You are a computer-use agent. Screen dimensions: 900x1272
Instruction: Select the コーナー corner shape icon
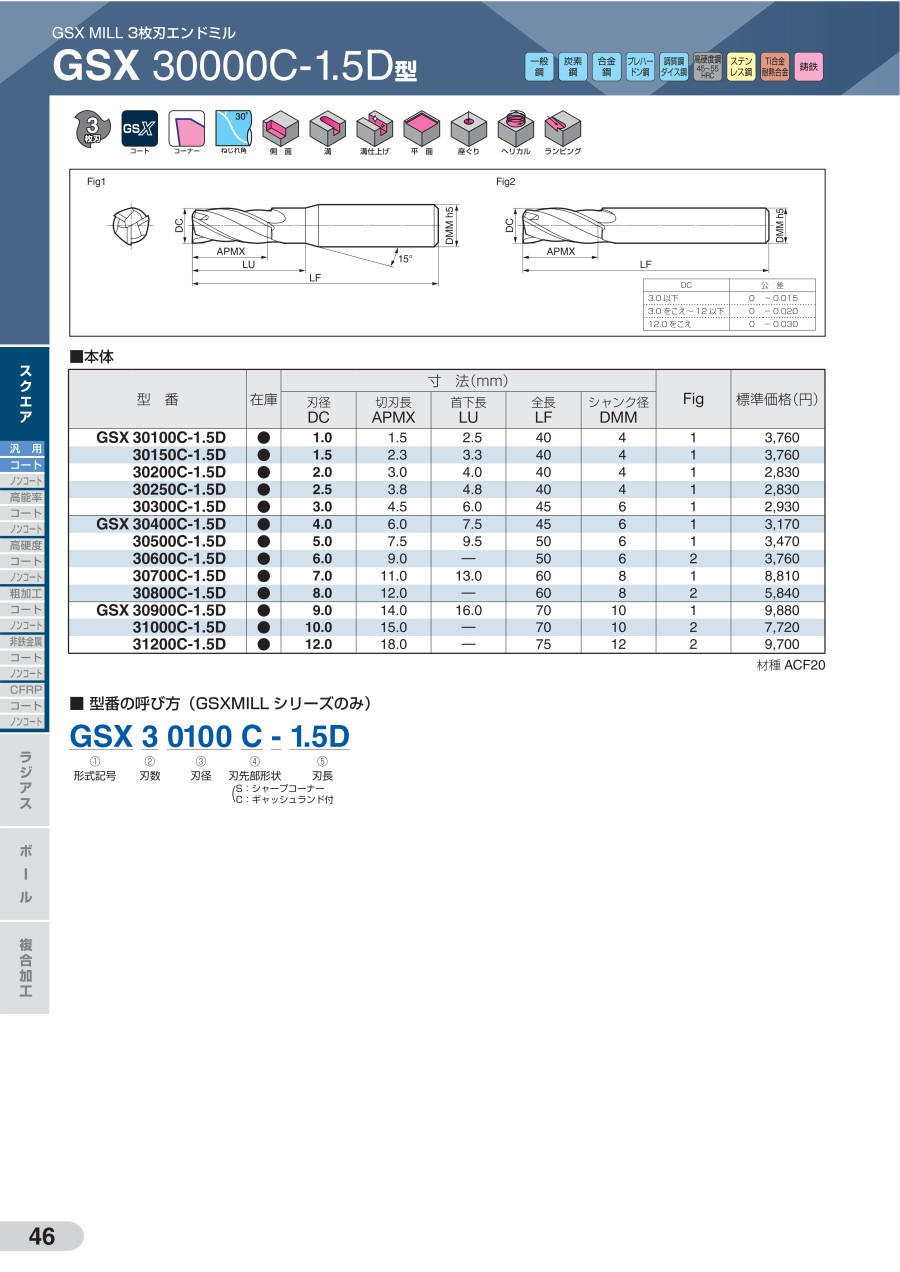tap(187, 128)
